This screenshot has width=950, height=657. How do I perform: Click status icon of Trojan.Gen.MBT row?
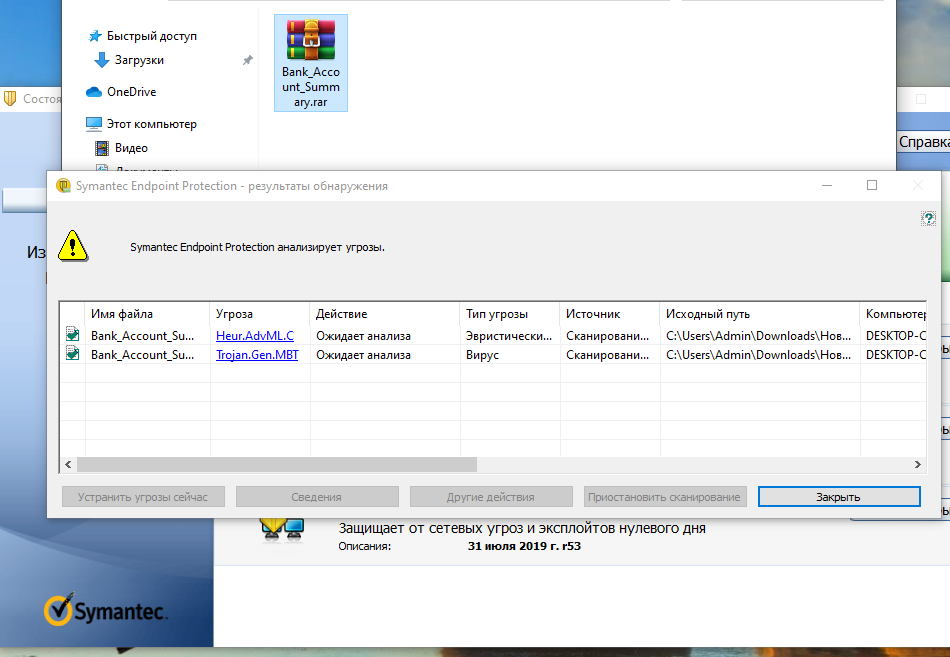pyautogui.click(x=72, y=353)
